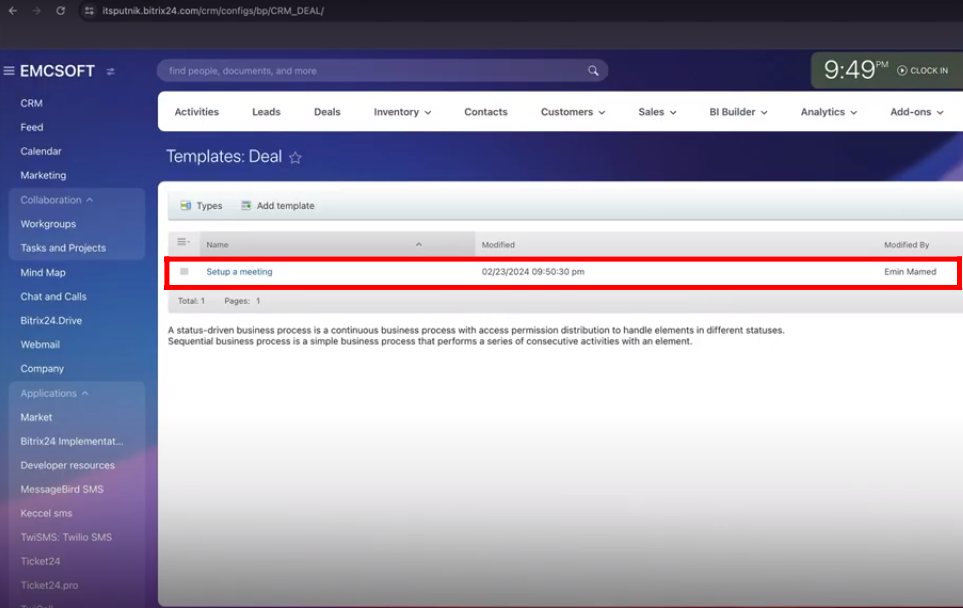Expand the BI Builder dropdown
Screen dimensions: 963x608
click(x=738, y=112)
